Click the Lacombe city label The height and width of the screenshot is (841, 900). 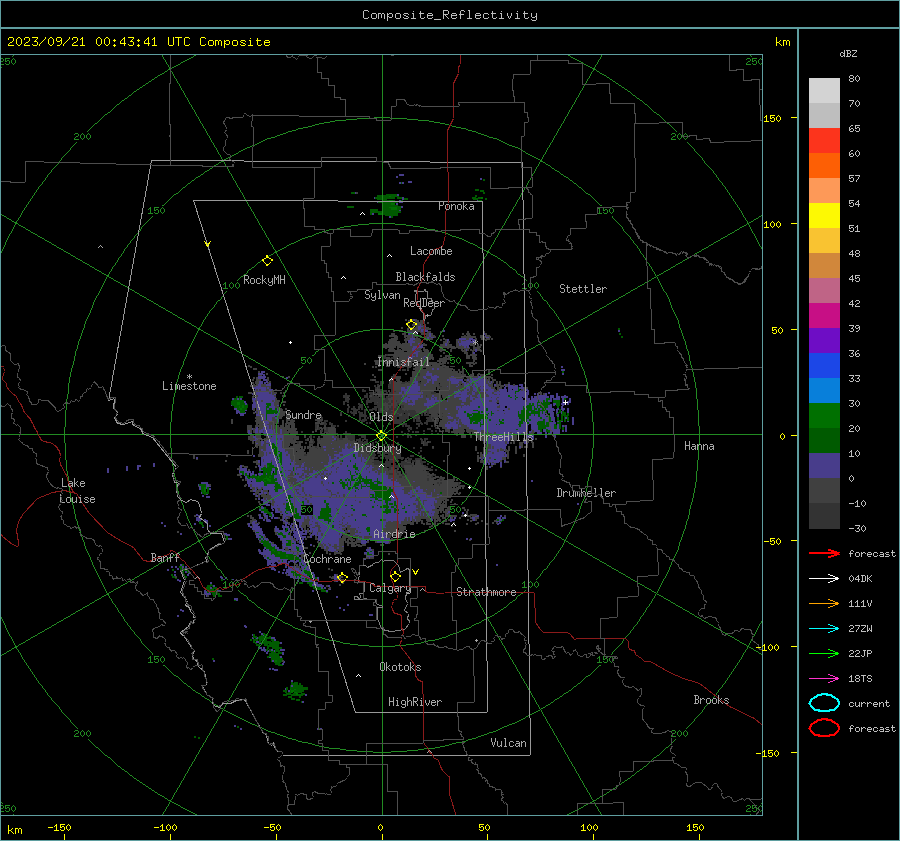coord(431,251)
